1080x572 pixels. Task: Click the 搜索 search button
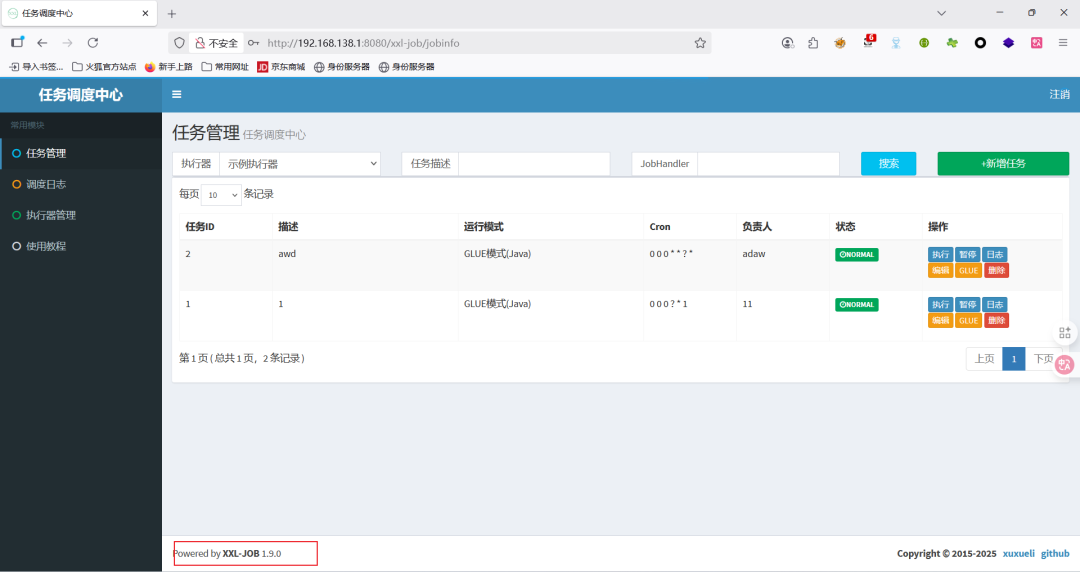tap(889, 163)
